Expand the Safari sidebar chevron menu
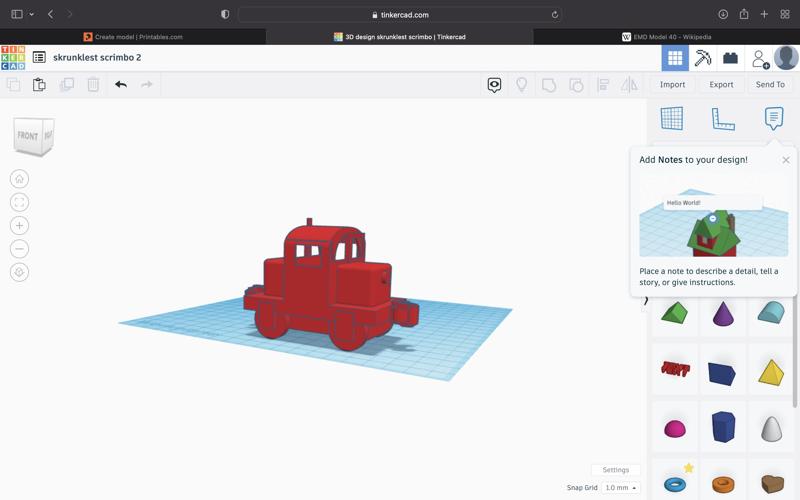Screen dimensions: 800x500 (32, 15)
